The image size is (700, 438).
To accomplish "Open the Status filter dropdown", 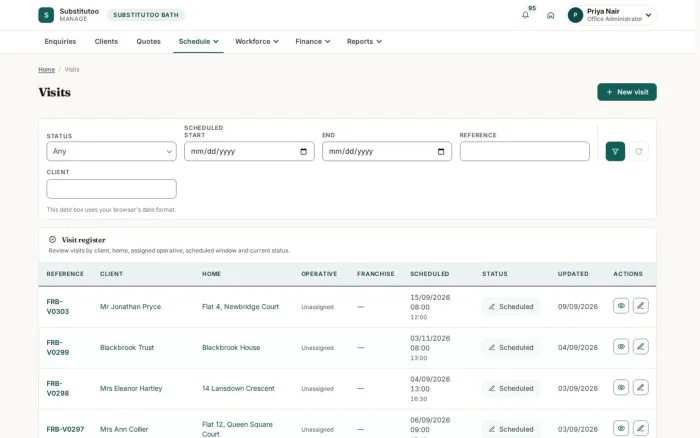I will pyautogui.click(x=111, y=151).
